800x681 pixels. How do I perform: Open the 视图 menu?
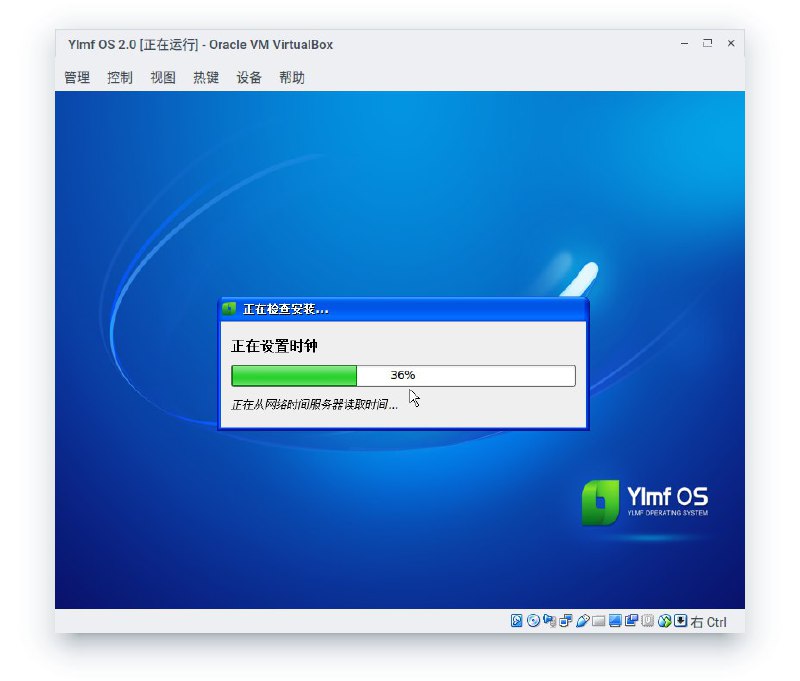coord(163,78)
